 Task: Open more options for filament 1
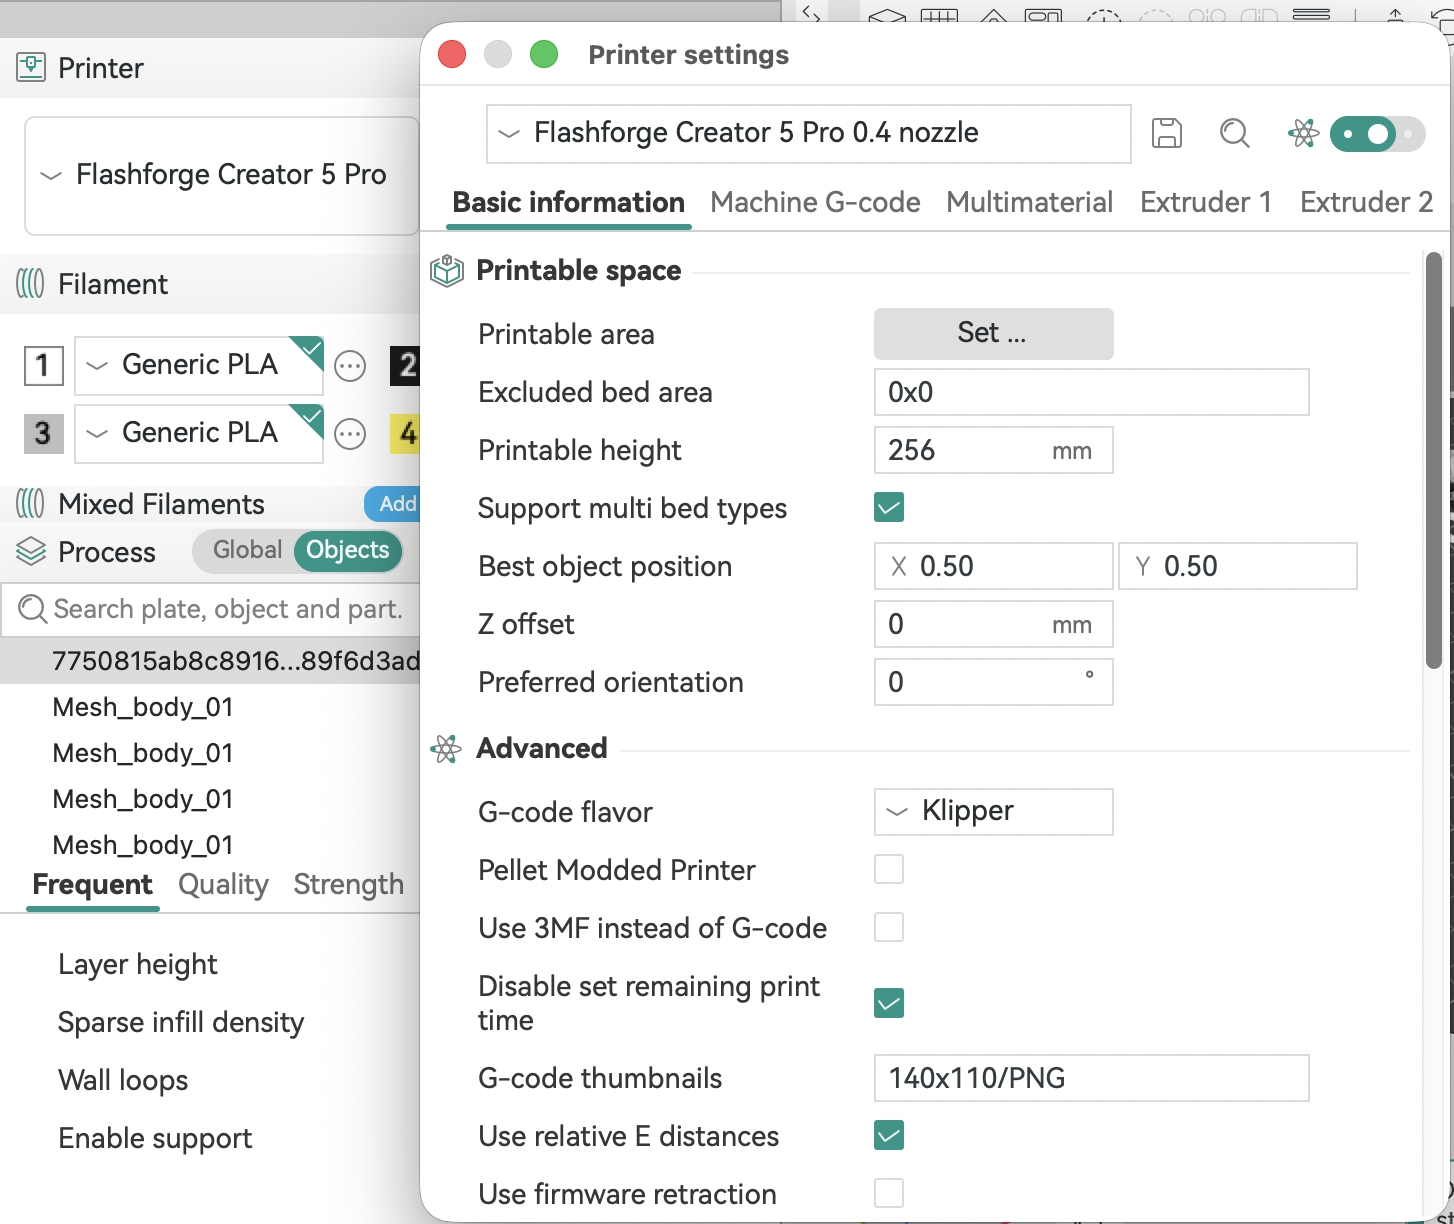(350, 366)
